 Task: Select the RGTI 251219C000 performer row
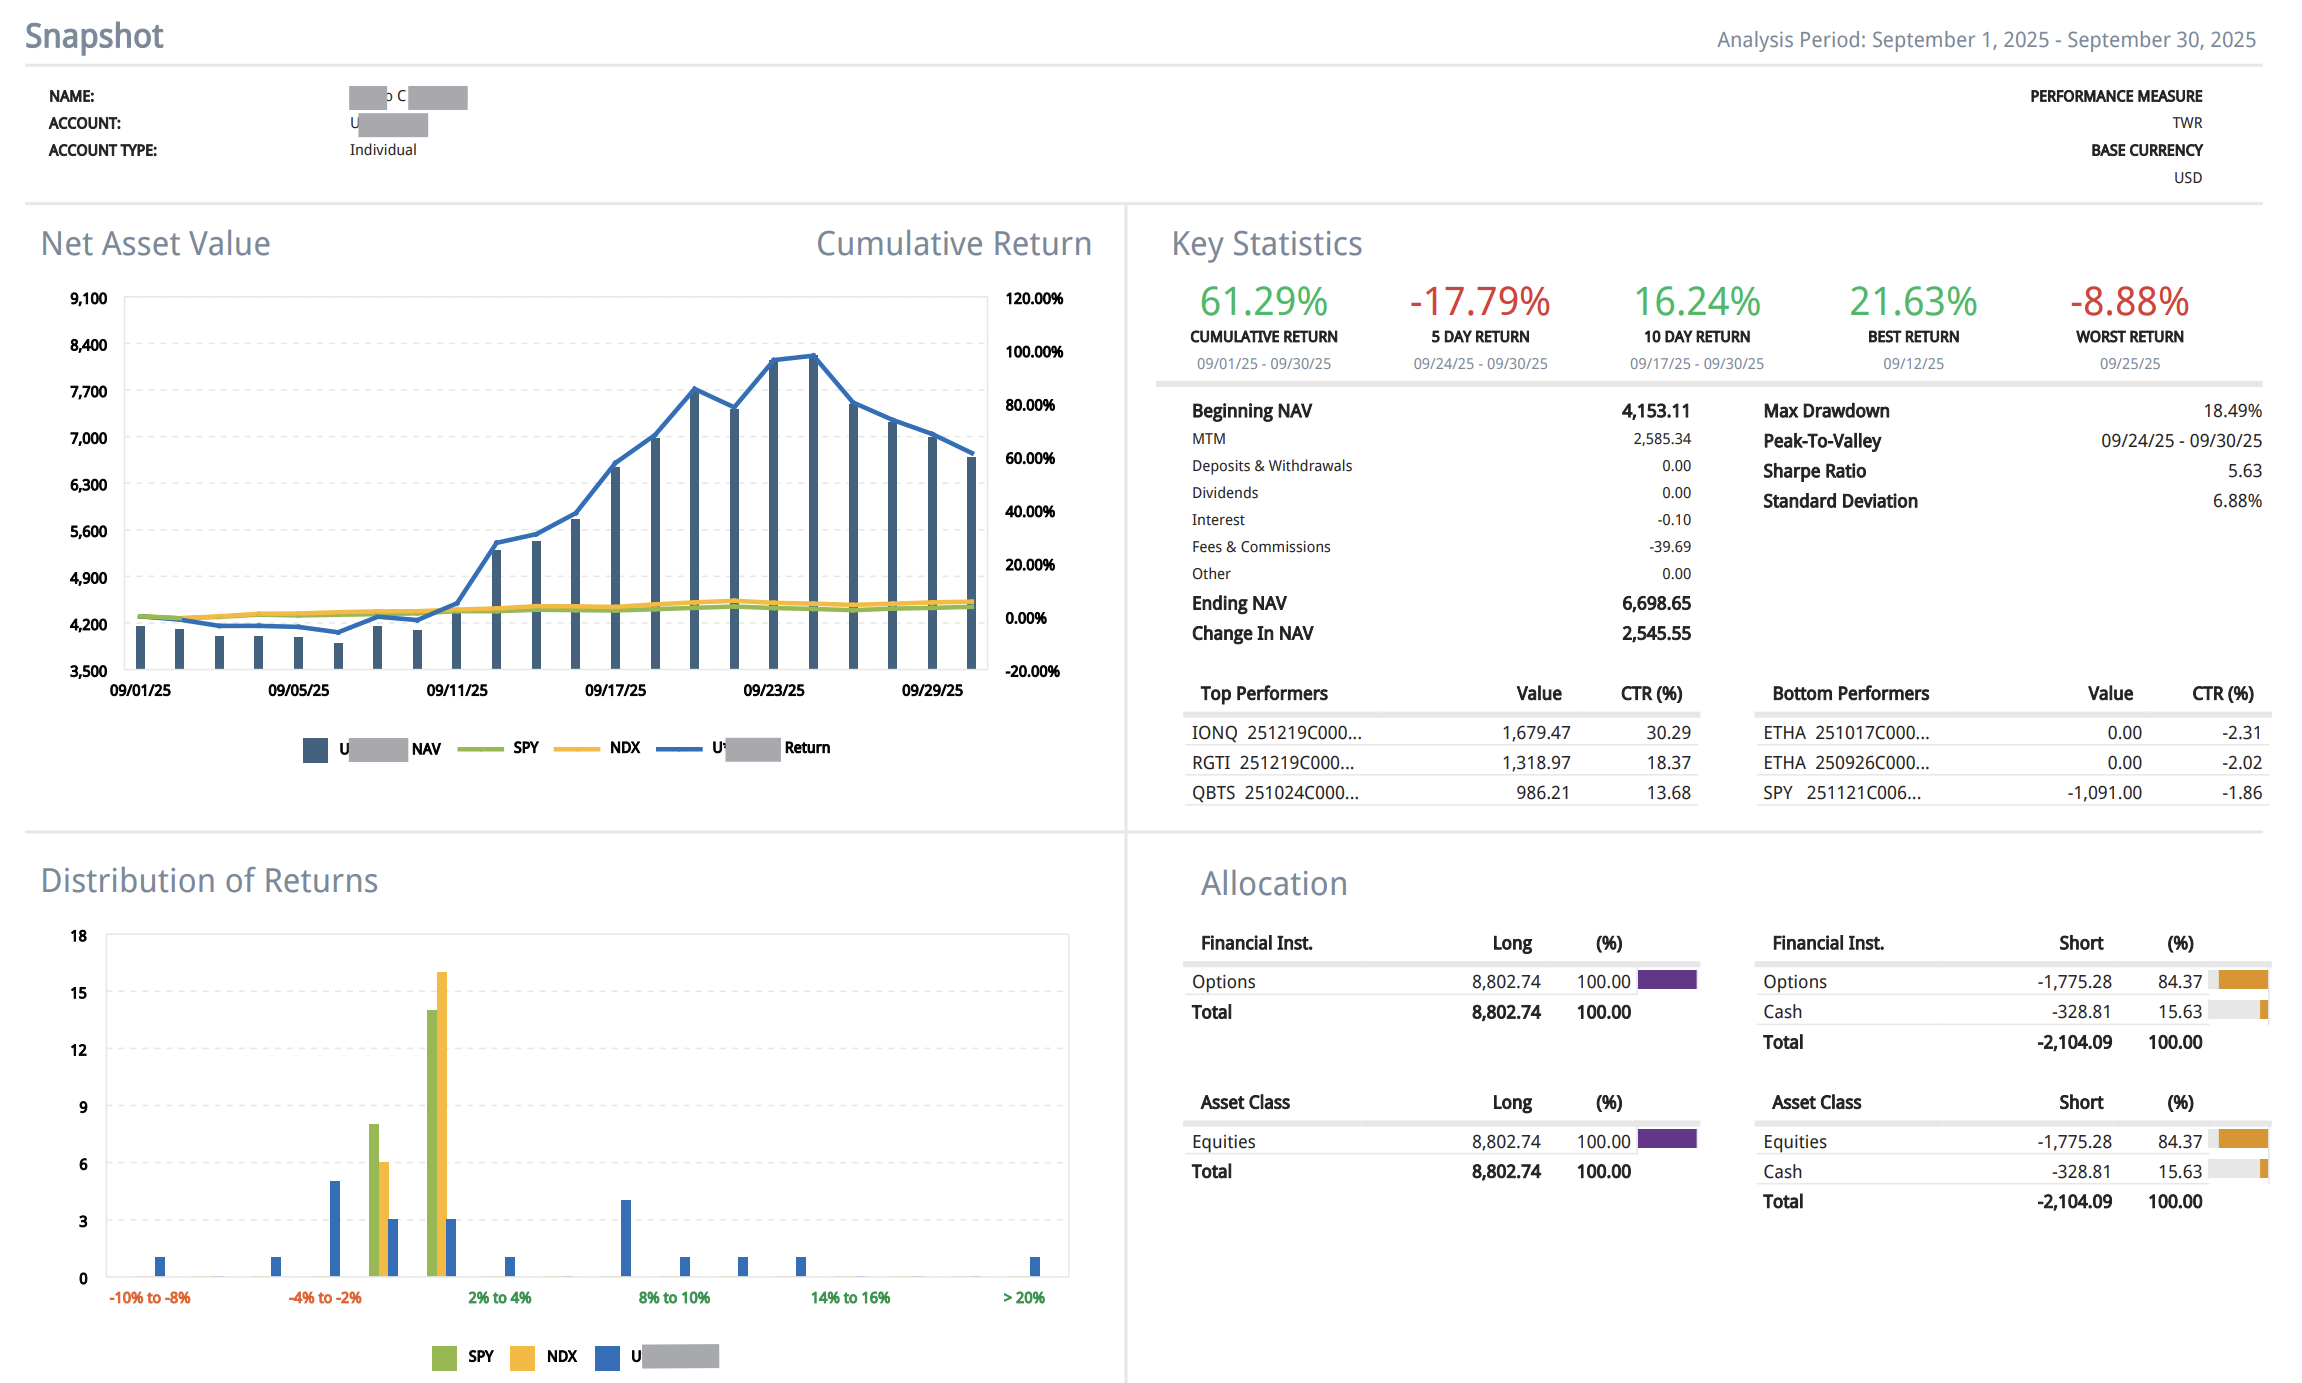point(1272,763)
